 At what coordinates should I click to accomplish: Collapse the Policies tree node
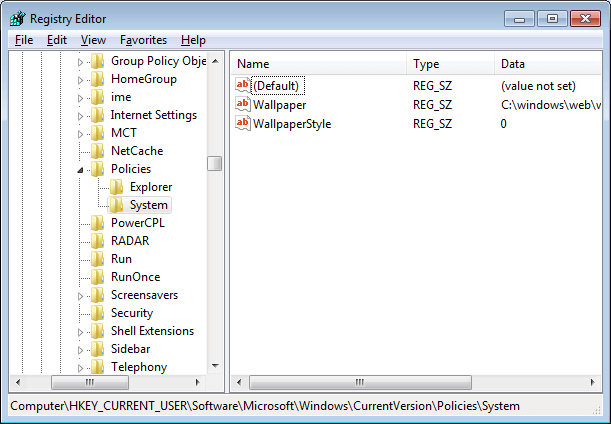[82, 170]
